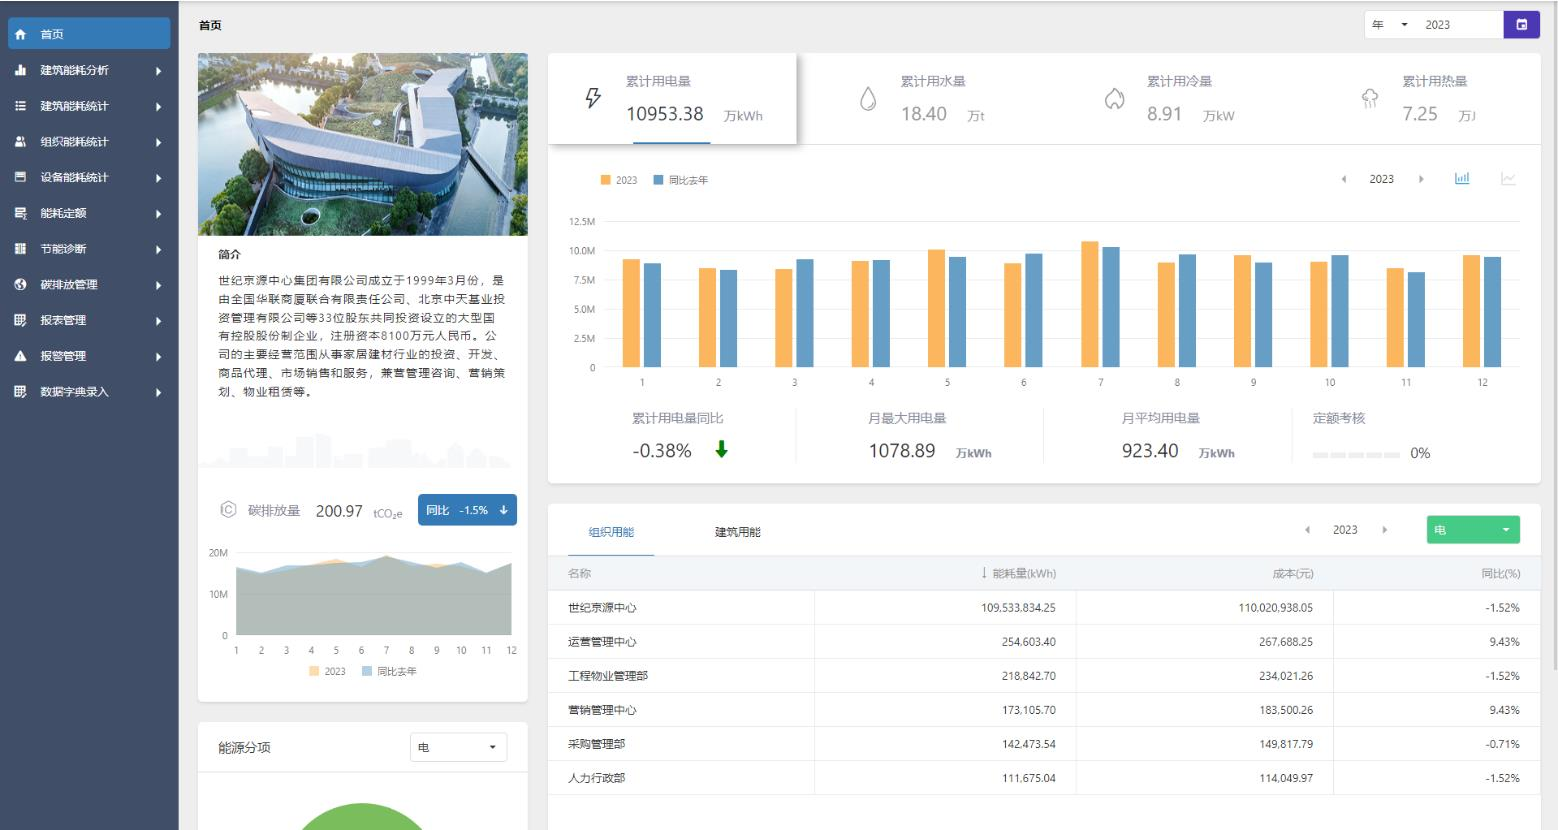This screenshot has height=830, width=1558.
Task: Select the 累计用冷量 summary card
Action: (1168, 99)
